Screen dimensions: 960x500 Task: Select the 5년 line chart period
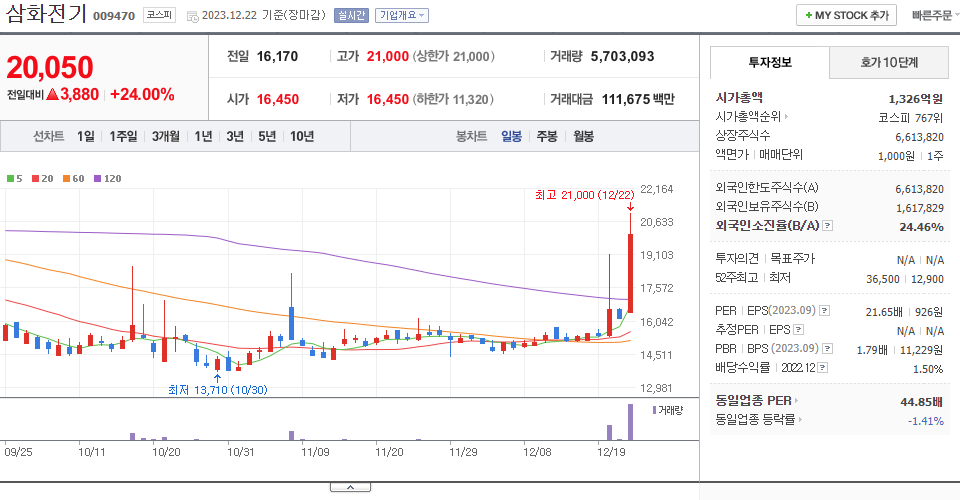tap(267, 136)
